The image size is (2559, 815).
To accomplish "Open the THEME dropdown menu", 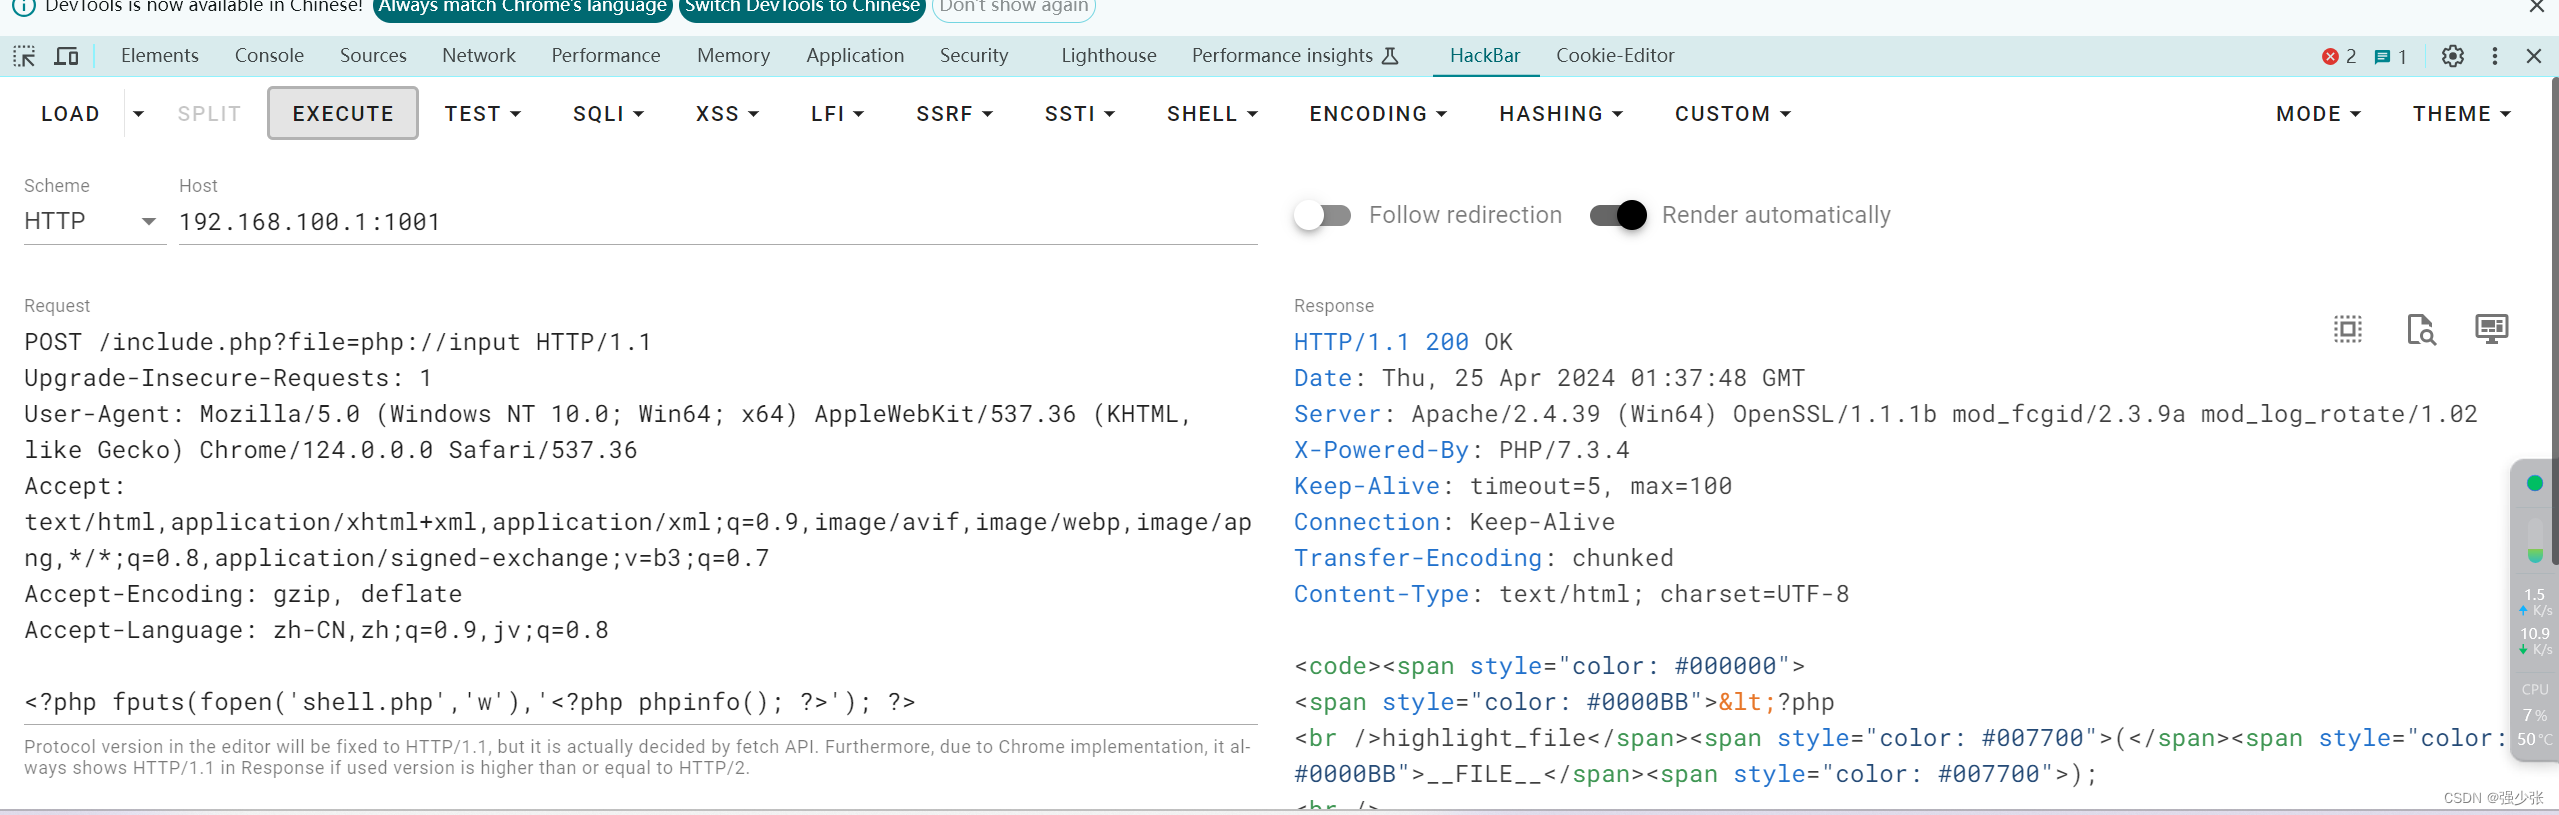I will [2461, 114].
